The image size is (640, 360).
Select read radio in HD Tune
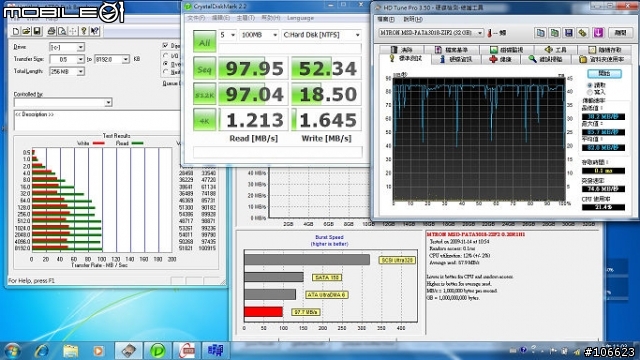point(590,85)
